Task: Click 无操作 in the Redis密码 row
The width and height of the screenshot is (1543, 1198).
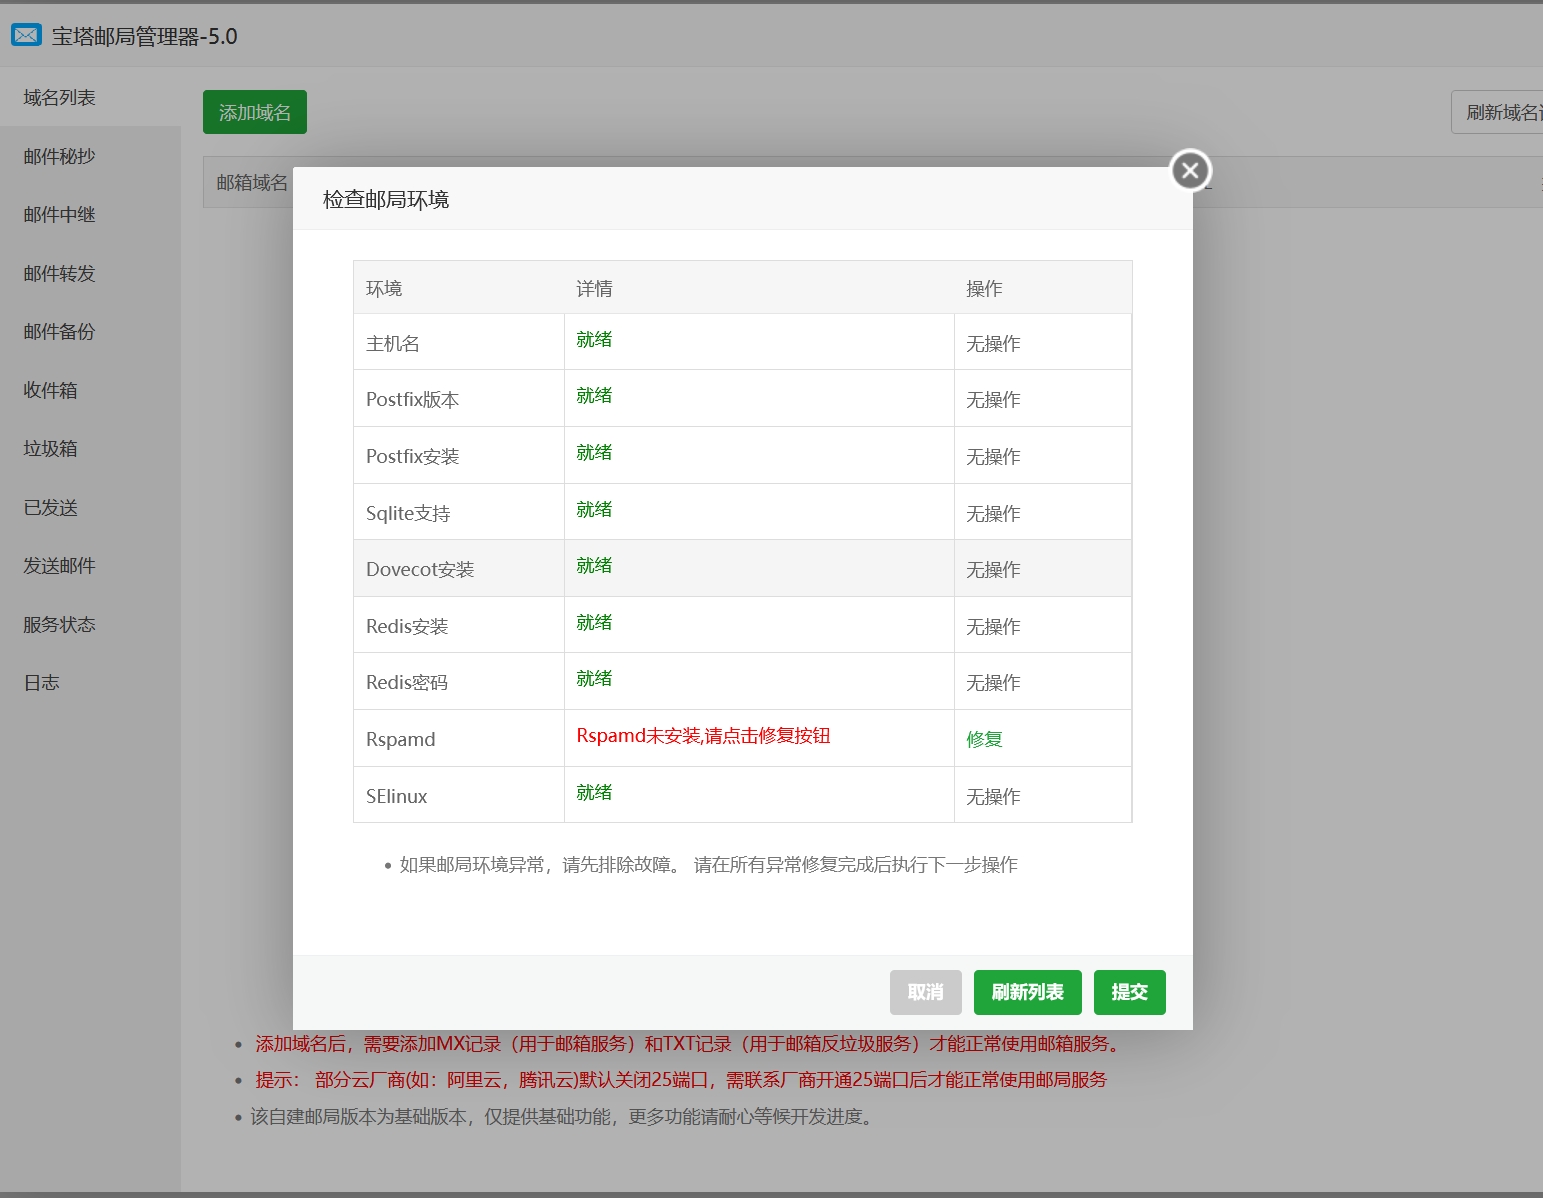Action: 993,682
